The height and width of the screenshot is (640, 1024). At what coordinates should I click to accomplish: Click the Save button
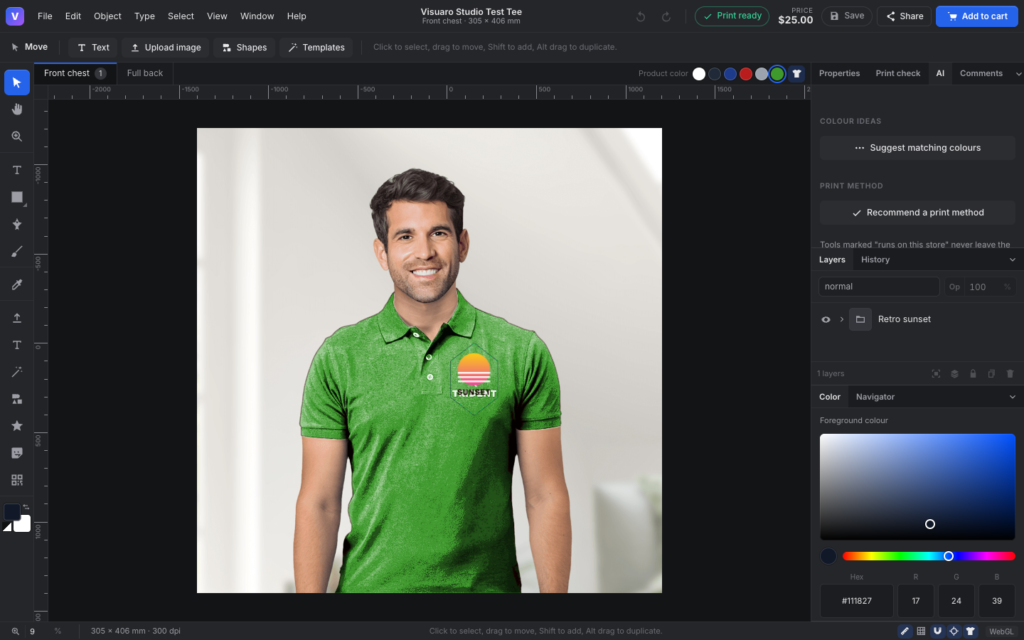[x=847, y=16]
